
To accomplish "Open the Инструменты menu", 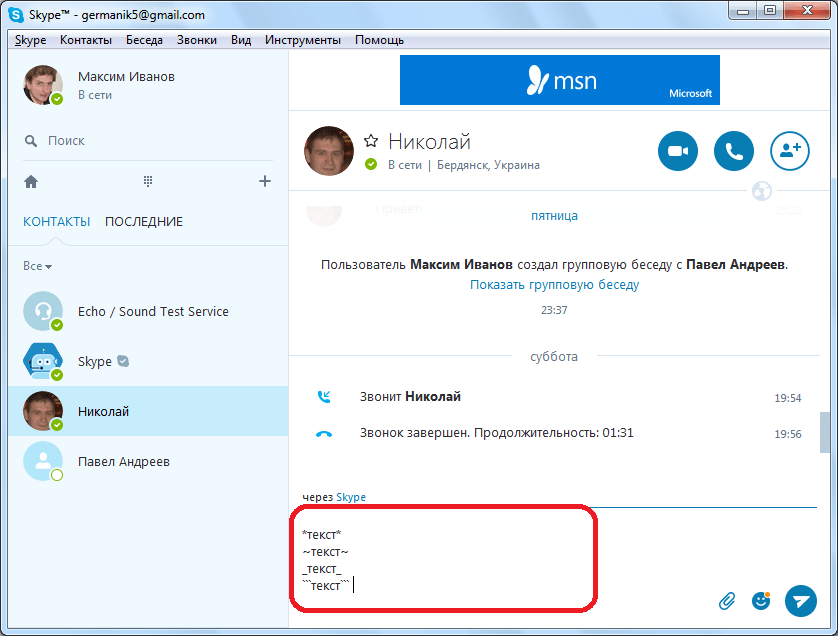I will [302, 40].
